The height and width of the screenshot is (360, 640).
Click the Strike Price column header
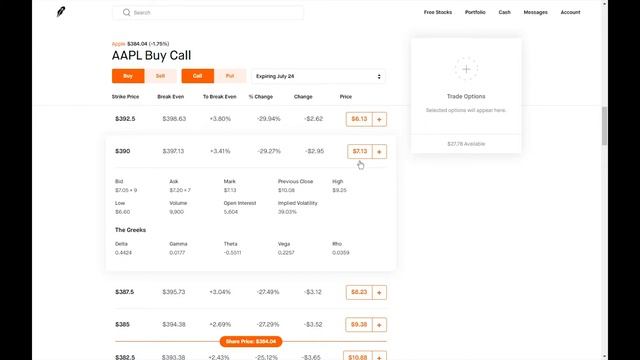click(125, 97)
